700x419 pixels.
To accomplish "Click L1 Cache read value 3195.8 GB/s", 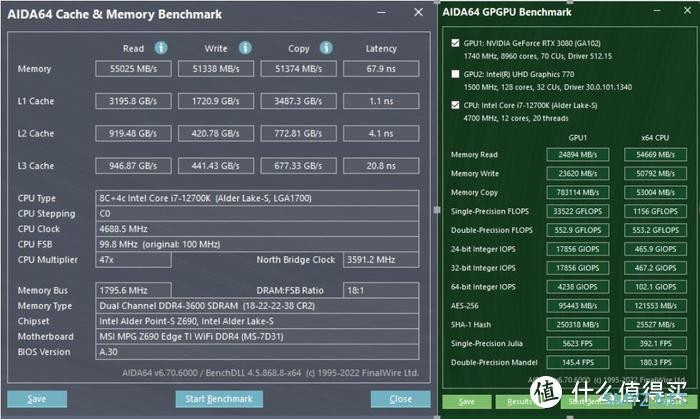I will coord(133,101).
